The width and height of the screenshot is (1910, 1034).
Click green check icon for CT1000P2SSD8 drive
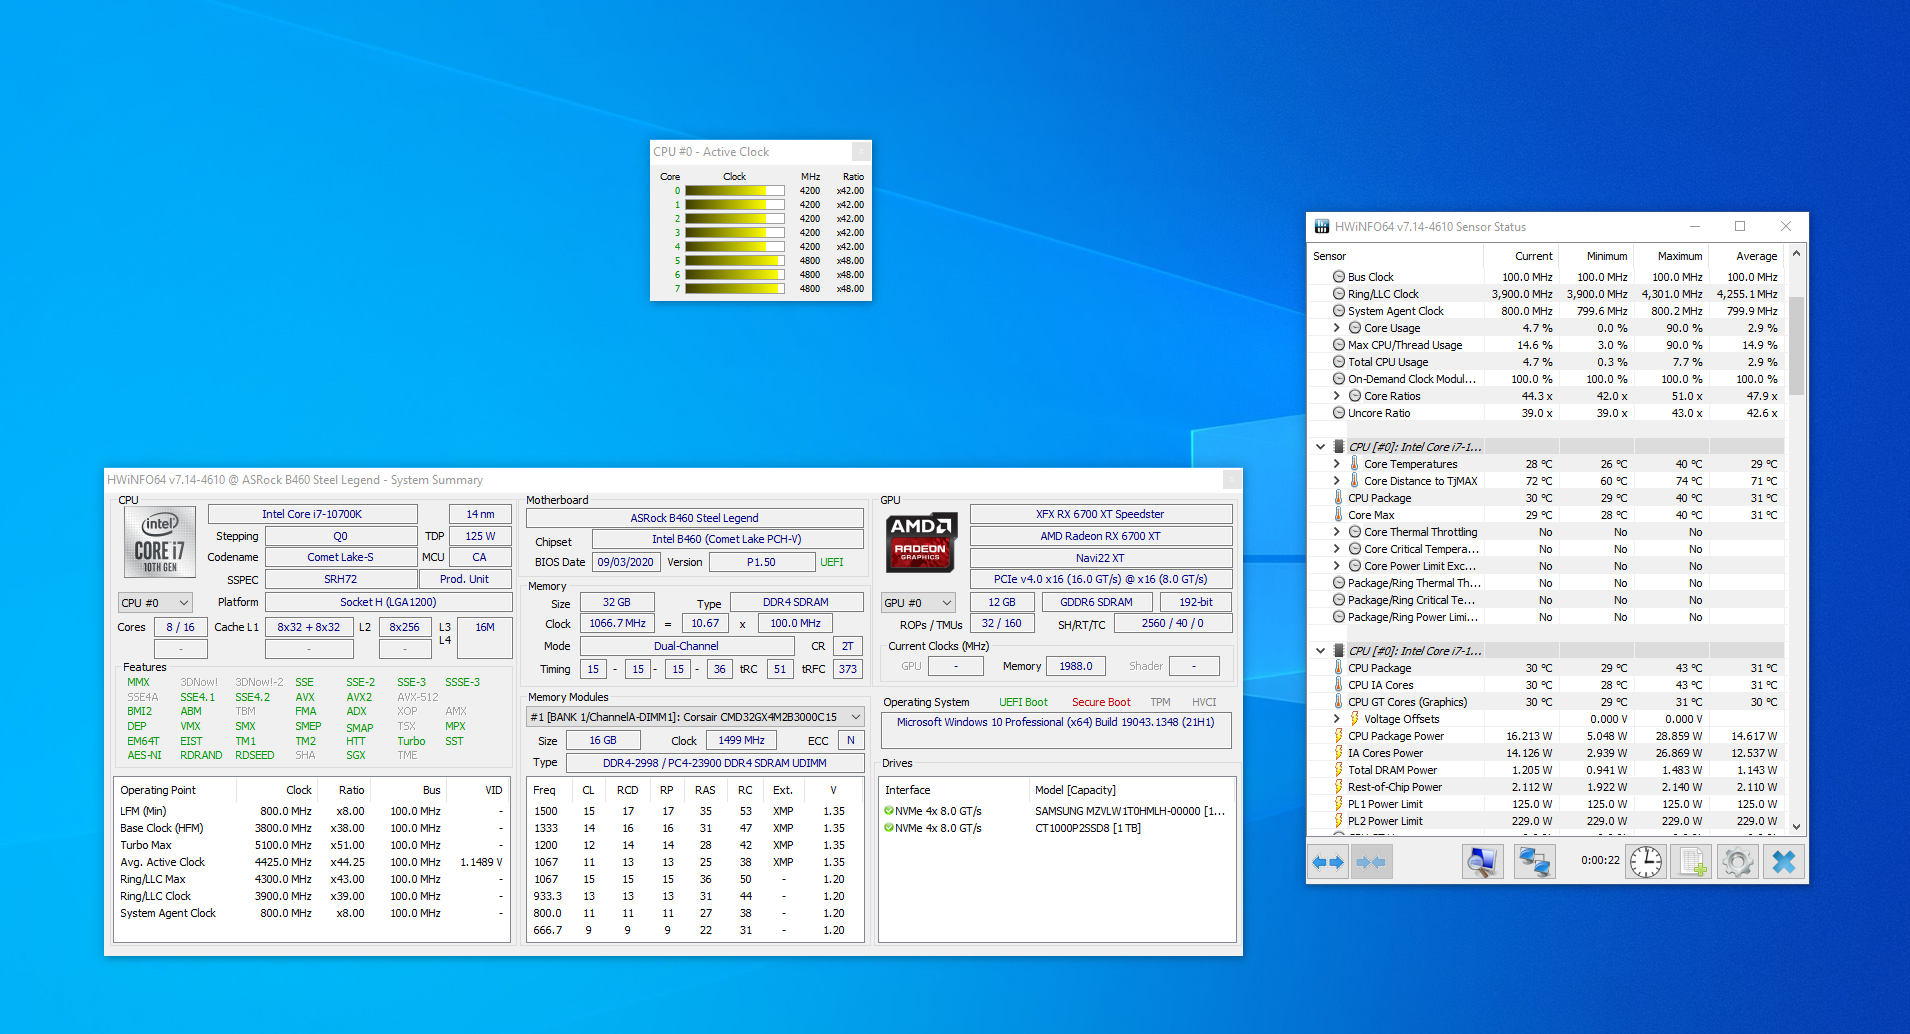click(889, 828)
